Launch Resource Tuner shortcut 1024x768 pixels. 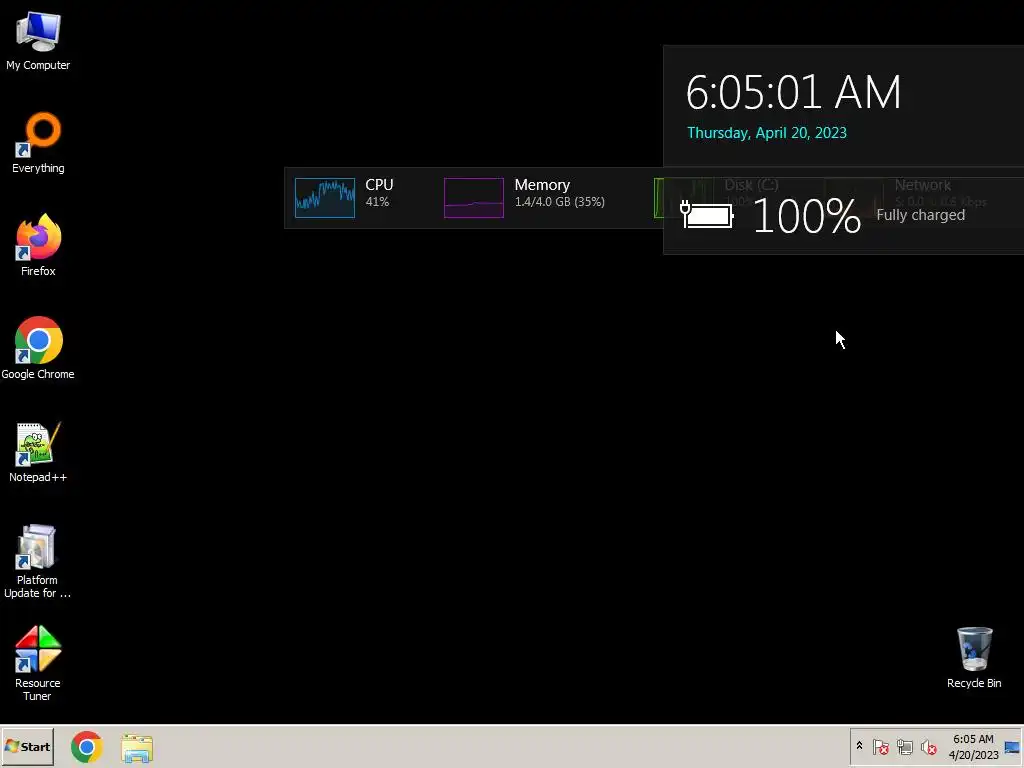tap(38, 664)
